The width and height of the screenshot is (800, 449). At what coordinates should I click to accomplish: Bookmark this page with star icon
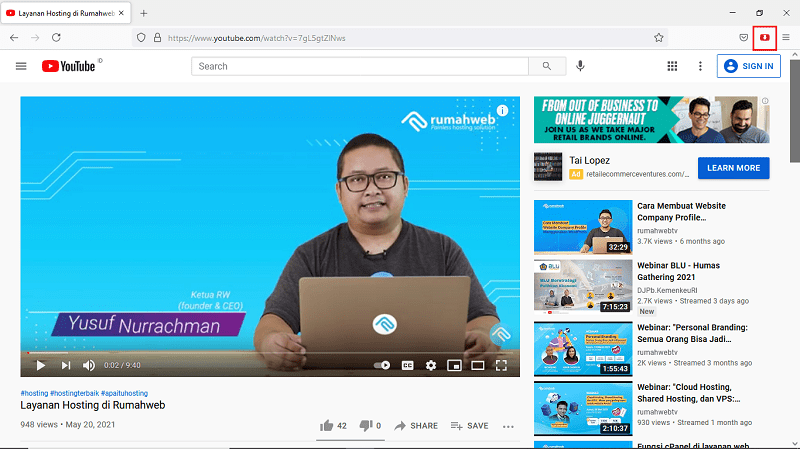(659, 38)
